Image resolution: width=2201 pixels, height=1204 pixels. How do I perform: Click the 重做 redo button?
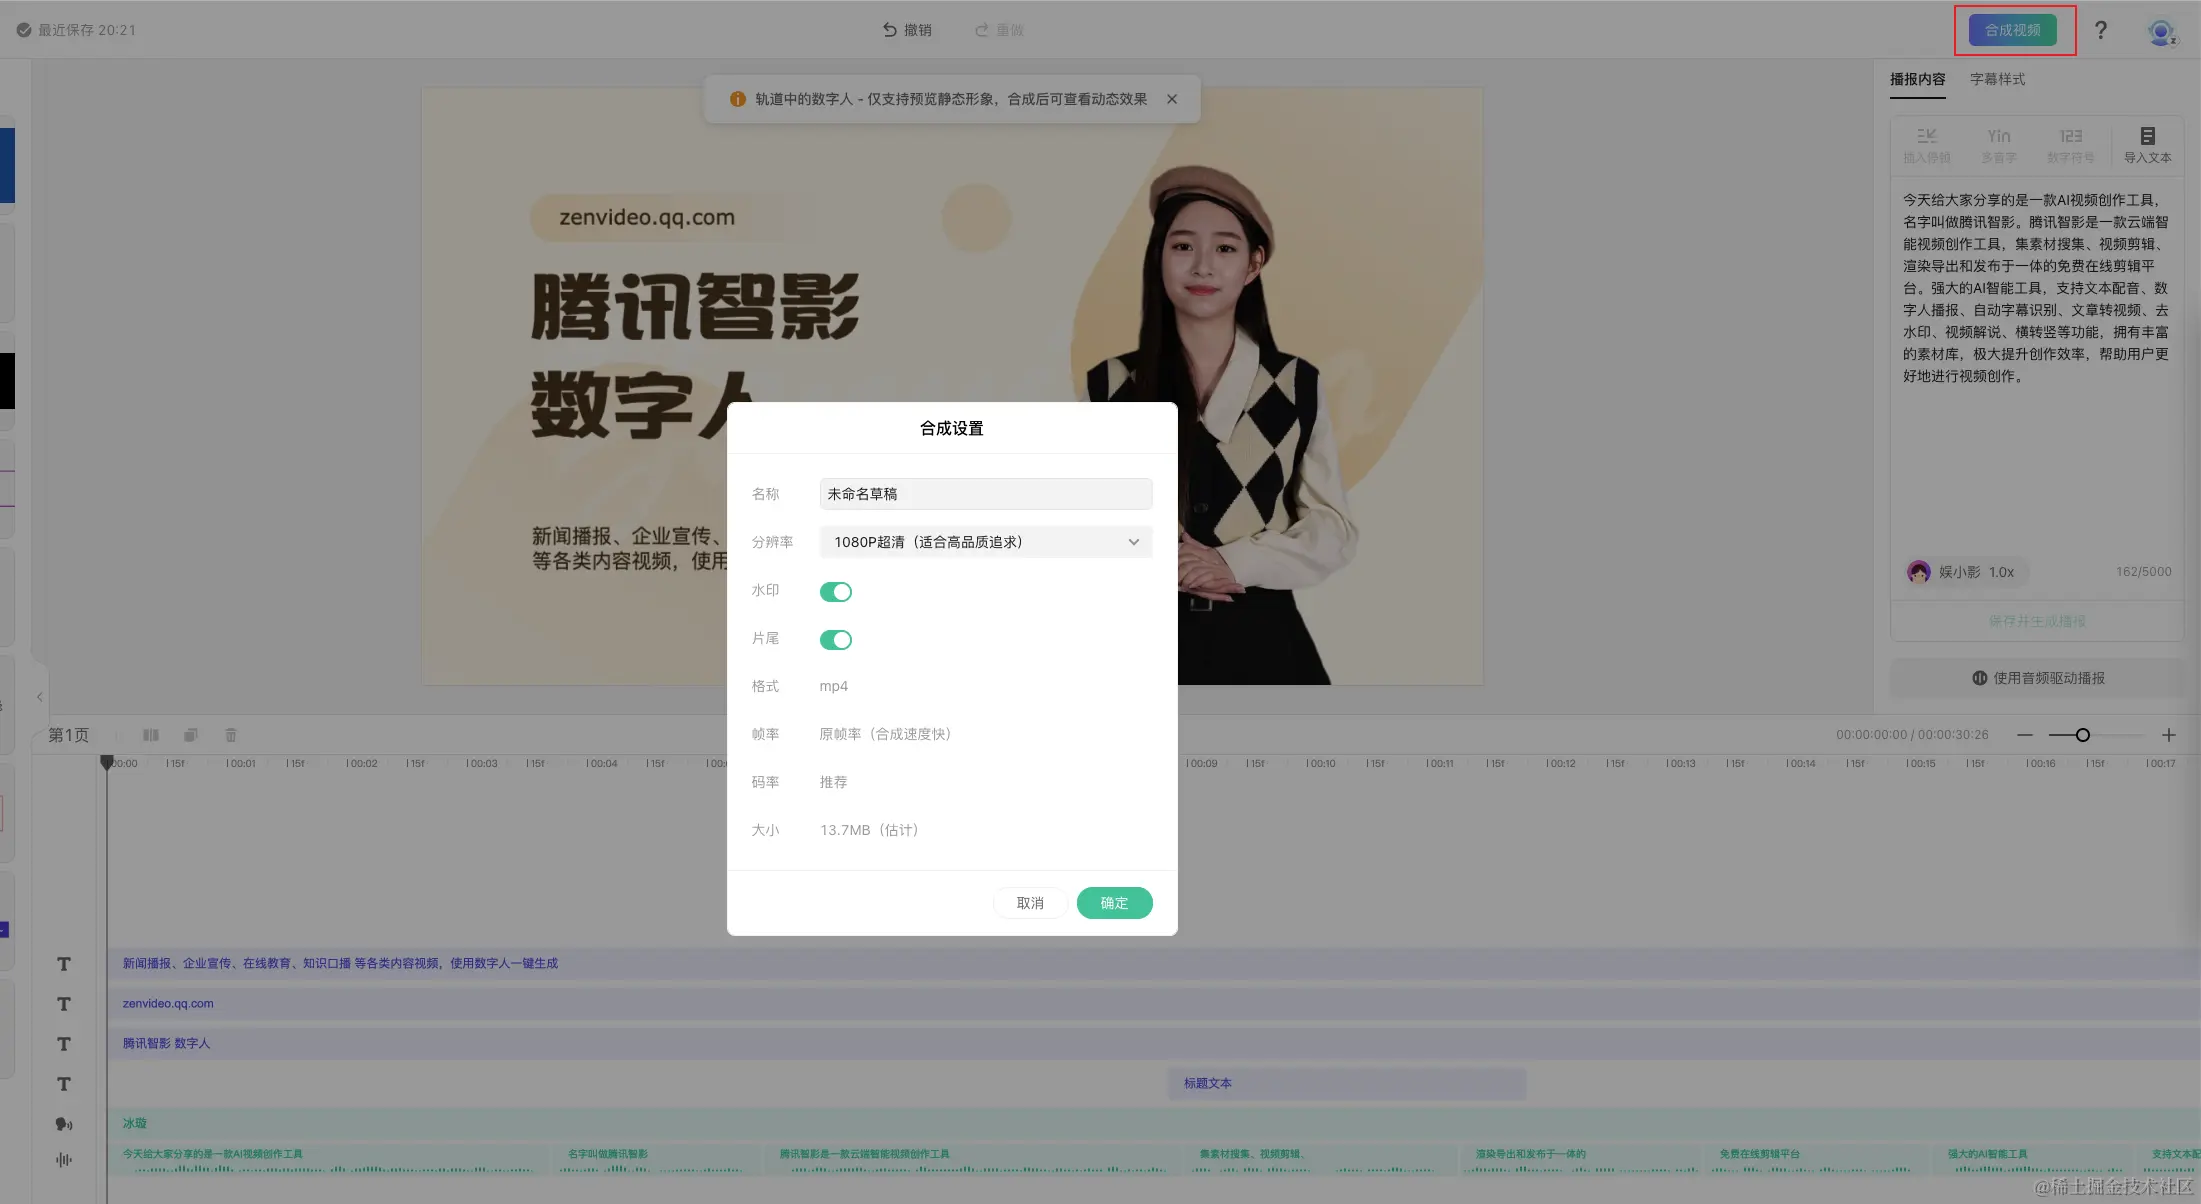click(999, 30)
